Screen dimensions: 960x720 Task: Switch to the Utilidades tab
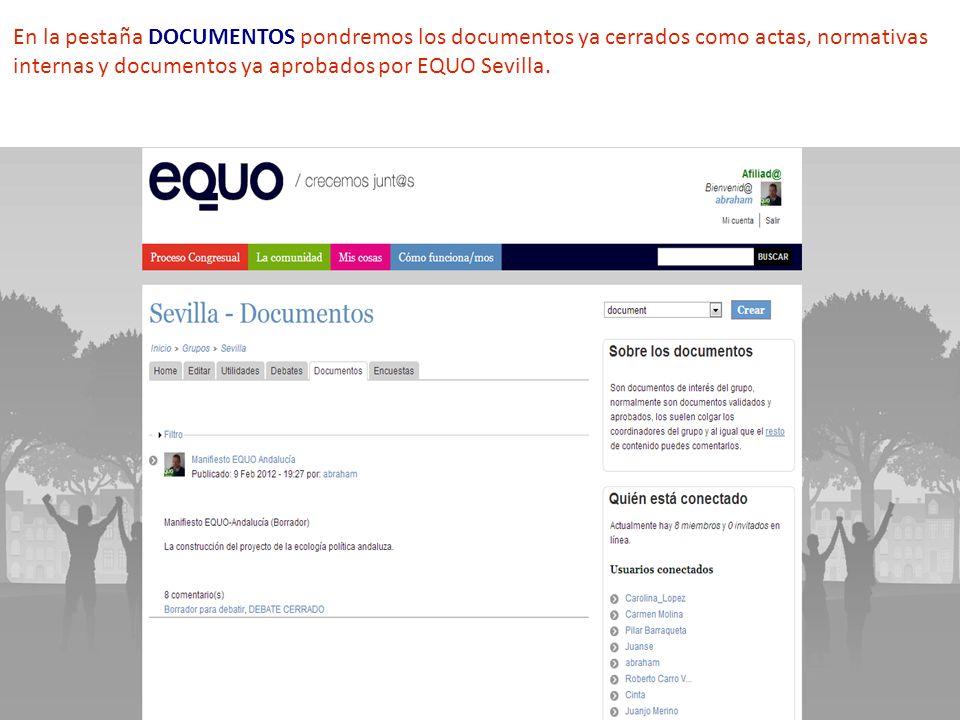pyautogui.click(x=240, y=371)
